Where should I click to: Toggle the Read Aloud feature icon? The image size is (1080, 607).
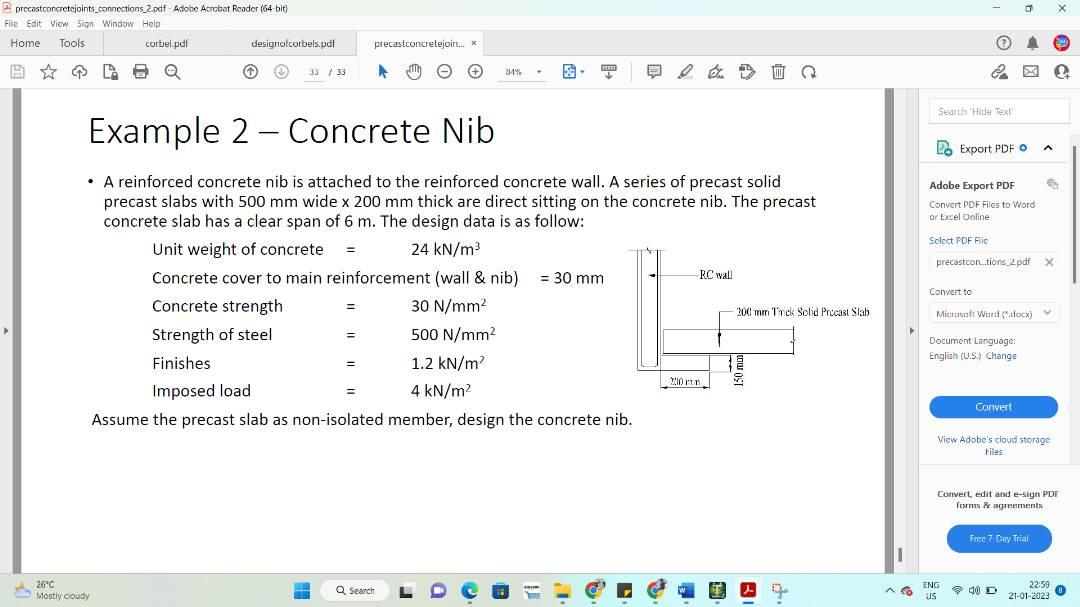pyautogui.click(x=609, y=71)
